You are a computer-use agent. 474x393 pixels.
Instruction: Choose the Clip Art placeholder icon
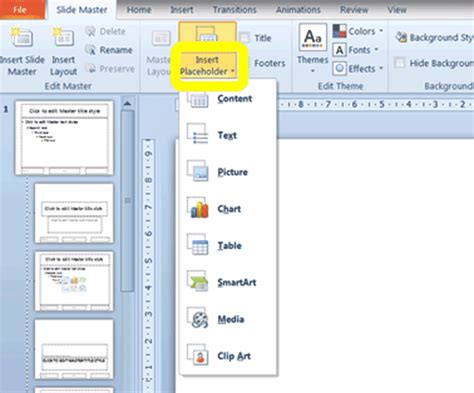pos(198,355)
